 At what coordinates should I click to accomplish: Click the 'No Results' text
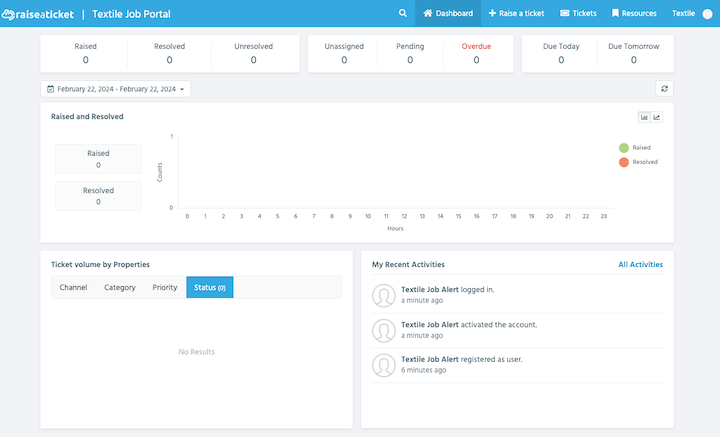(x=197, y=352)
